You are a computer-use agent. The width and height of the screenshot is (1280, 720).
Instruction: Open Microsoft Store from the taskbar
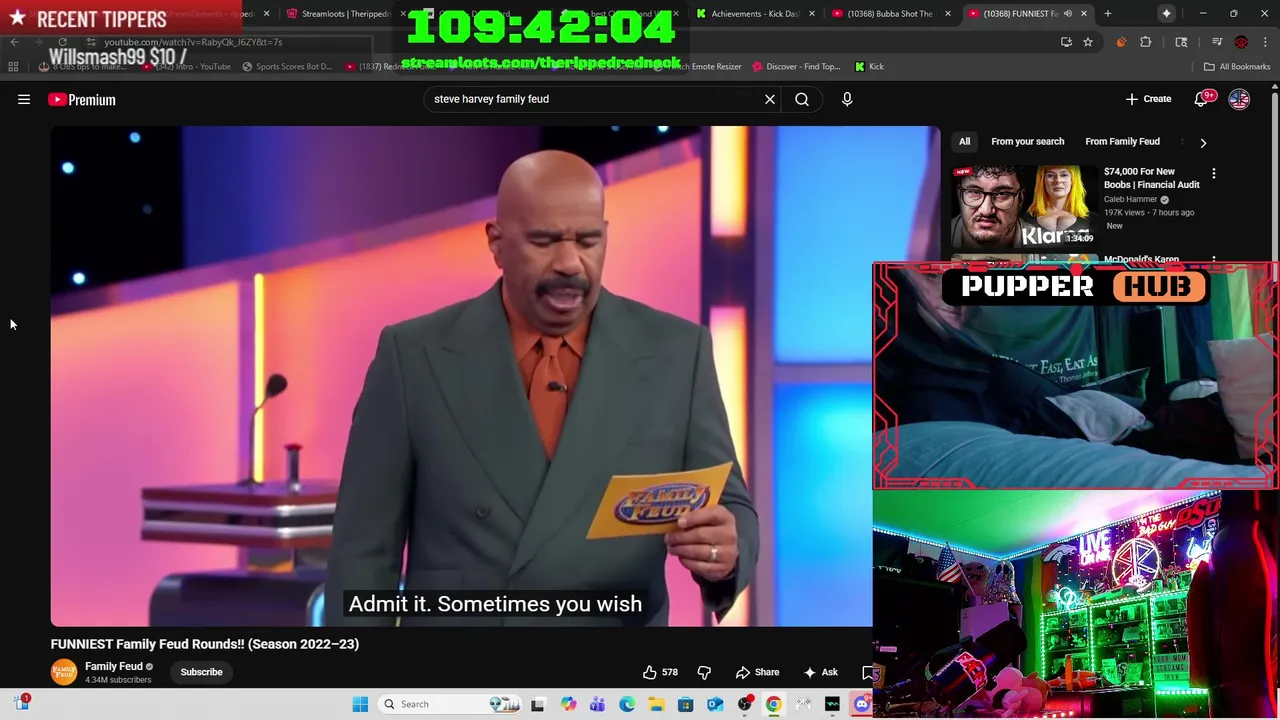click(x=685, y=704)
